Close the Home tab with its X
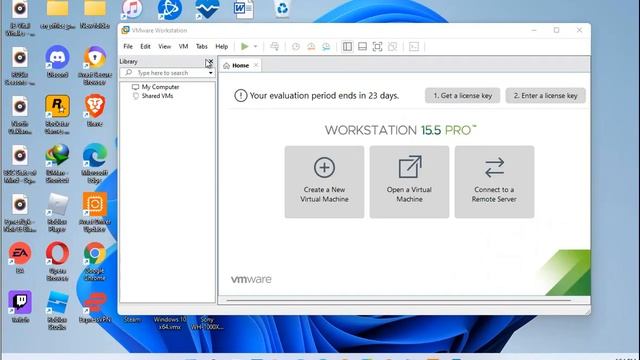The width and height of the screenshot is (640, 360). (256, 65)
